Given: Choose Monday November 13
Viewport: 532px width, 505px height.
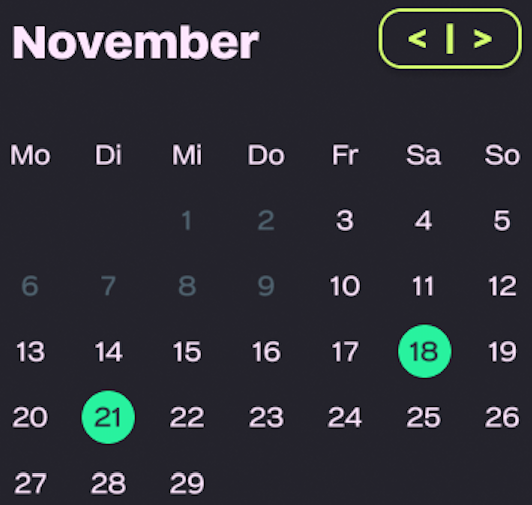Looking at the screenshot, I should pyautogui.click(x=30, y=352).
